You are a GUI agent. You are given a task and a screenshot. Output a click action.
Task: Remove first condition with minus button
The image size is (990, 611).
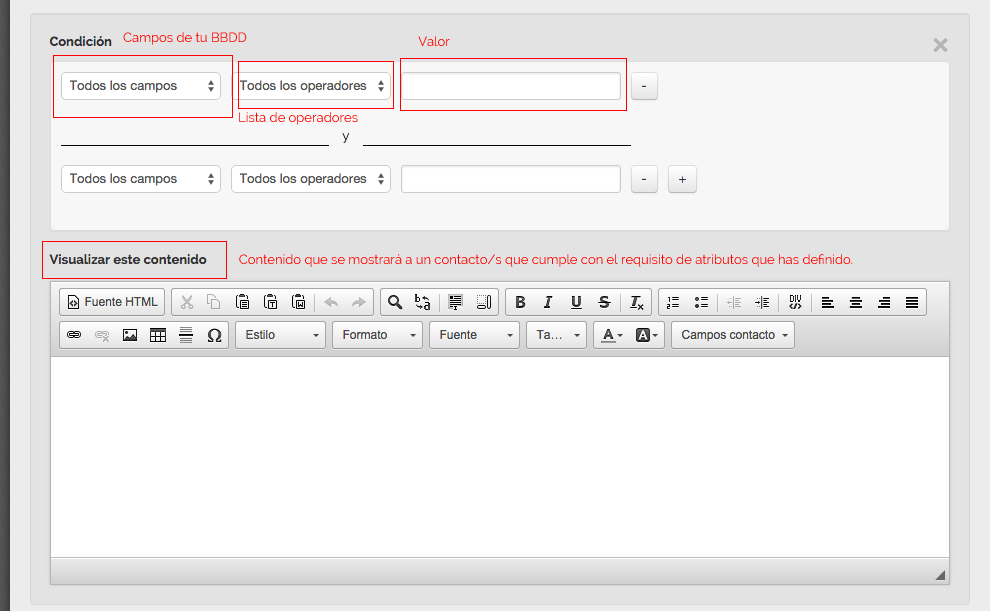pos(644,86)
